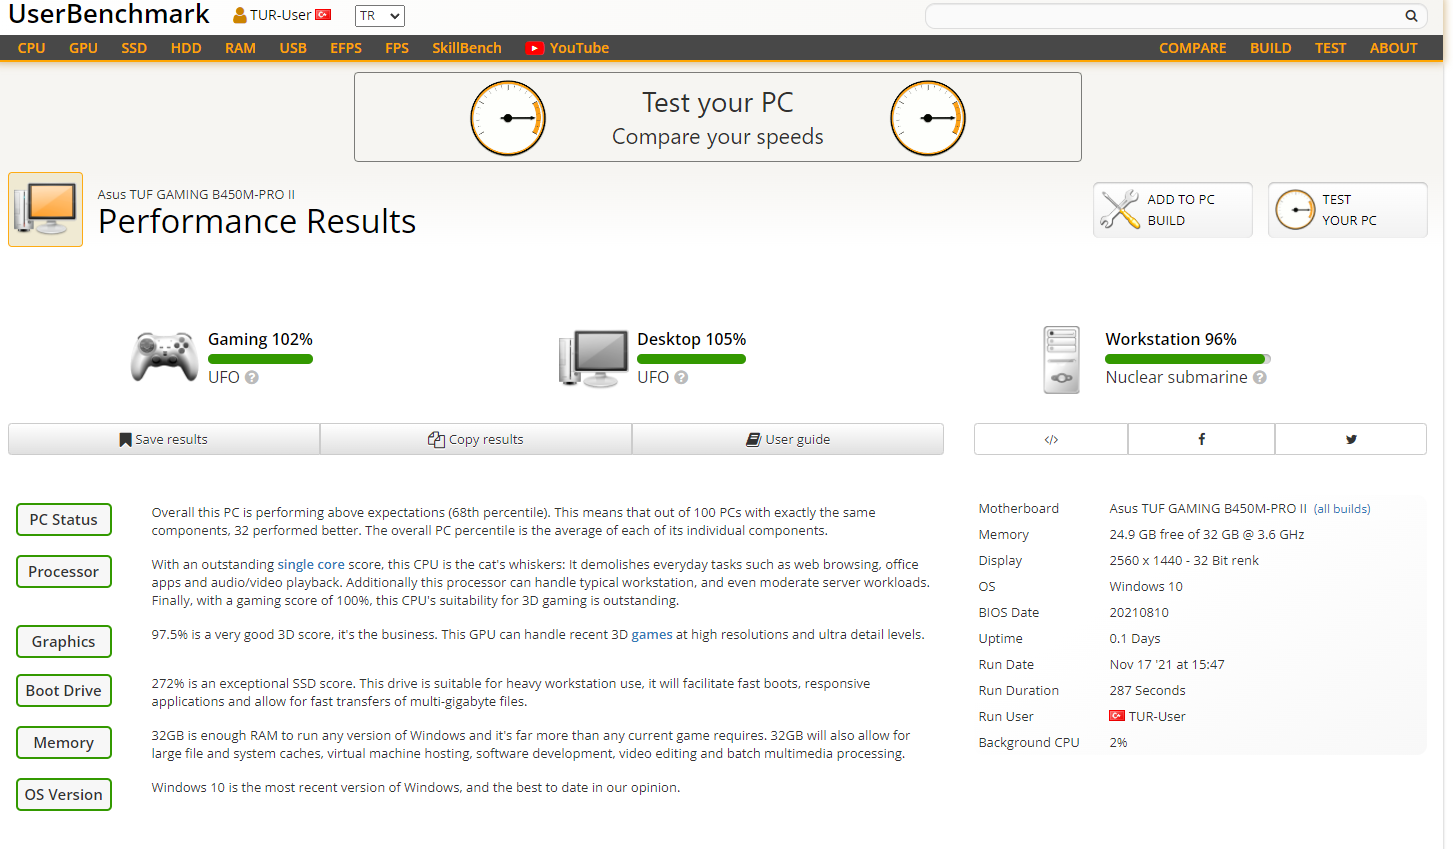Click the book icon on User guide
This screenshot has width=1453, height=849.
pyautogui.click(x=754, y=440)
